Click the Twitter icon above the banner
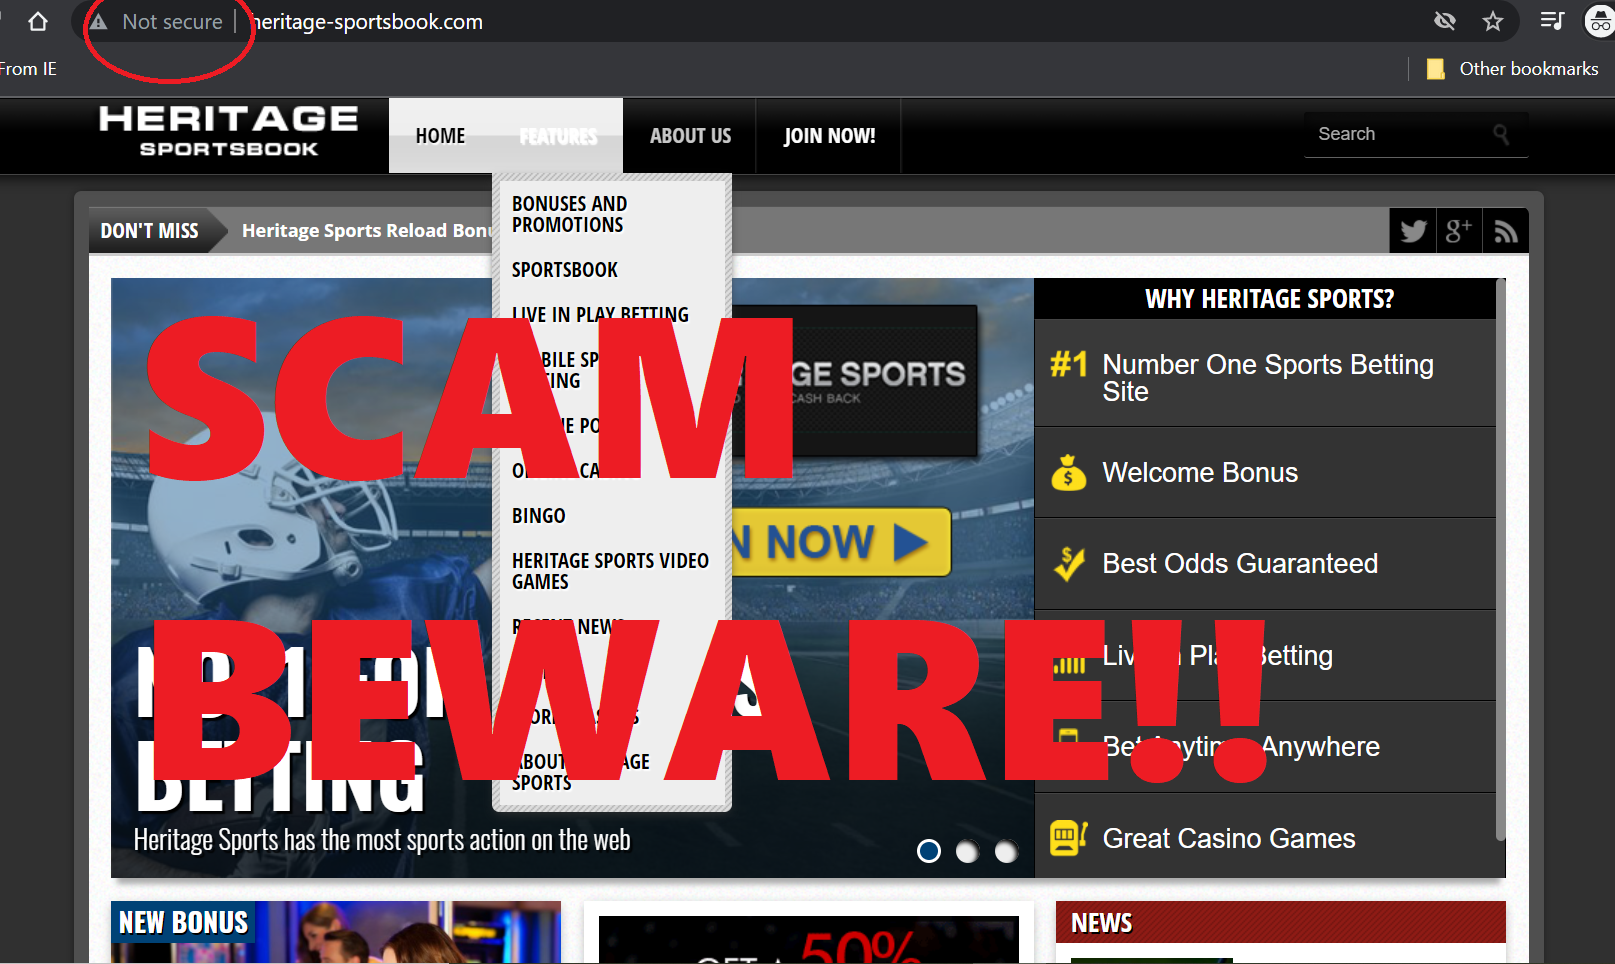Image resolution: width=1615 pixels, height=964 pixels. (1412, 230)
